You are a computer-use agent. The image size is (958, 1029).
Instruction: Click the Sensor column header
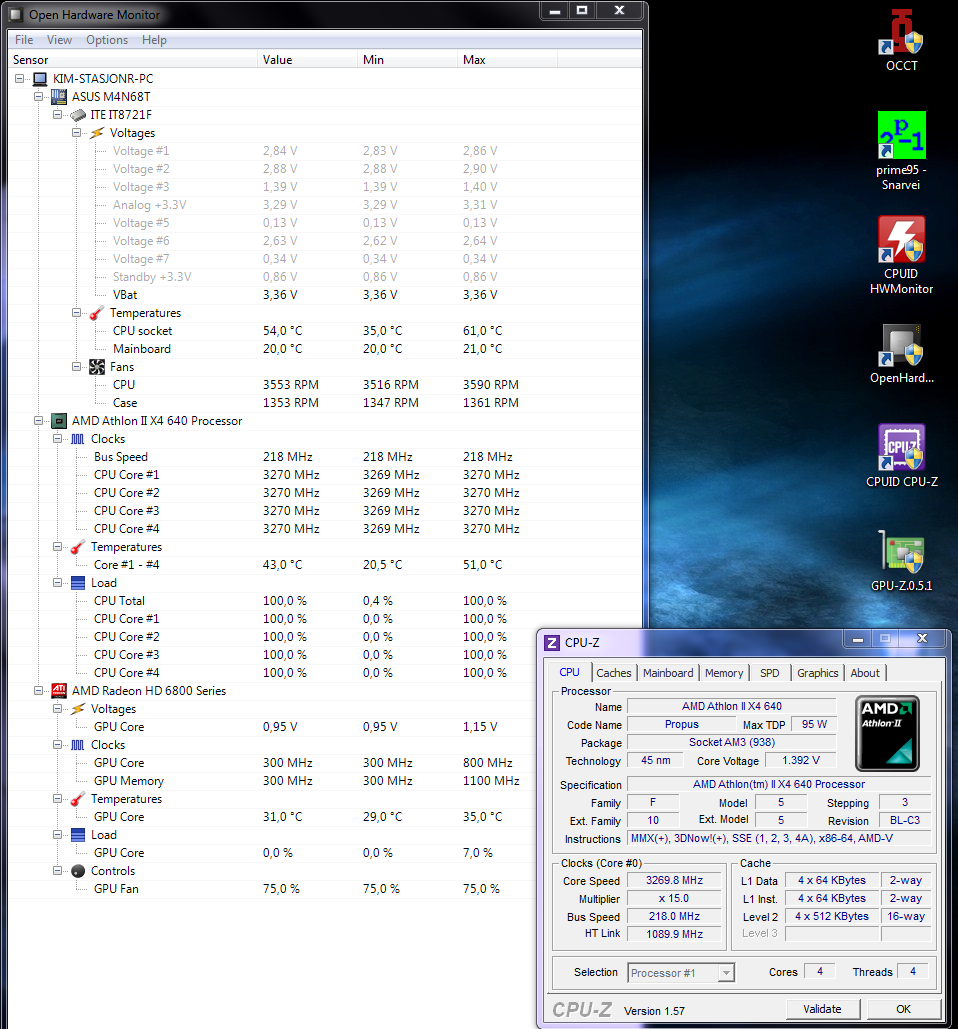tap(133, 60)
